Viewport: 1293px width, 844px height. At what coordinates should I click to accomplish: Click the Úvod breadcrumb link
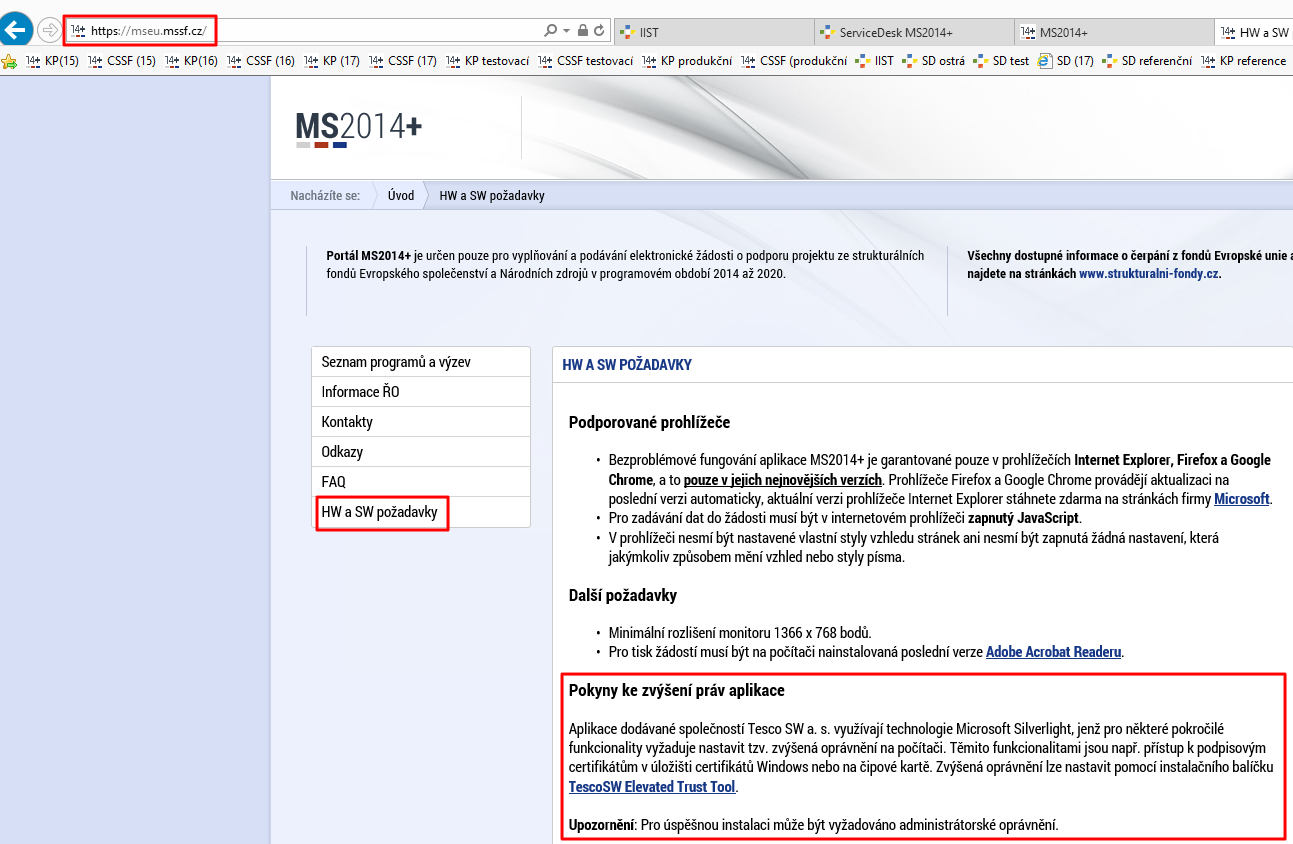(401, 196)
